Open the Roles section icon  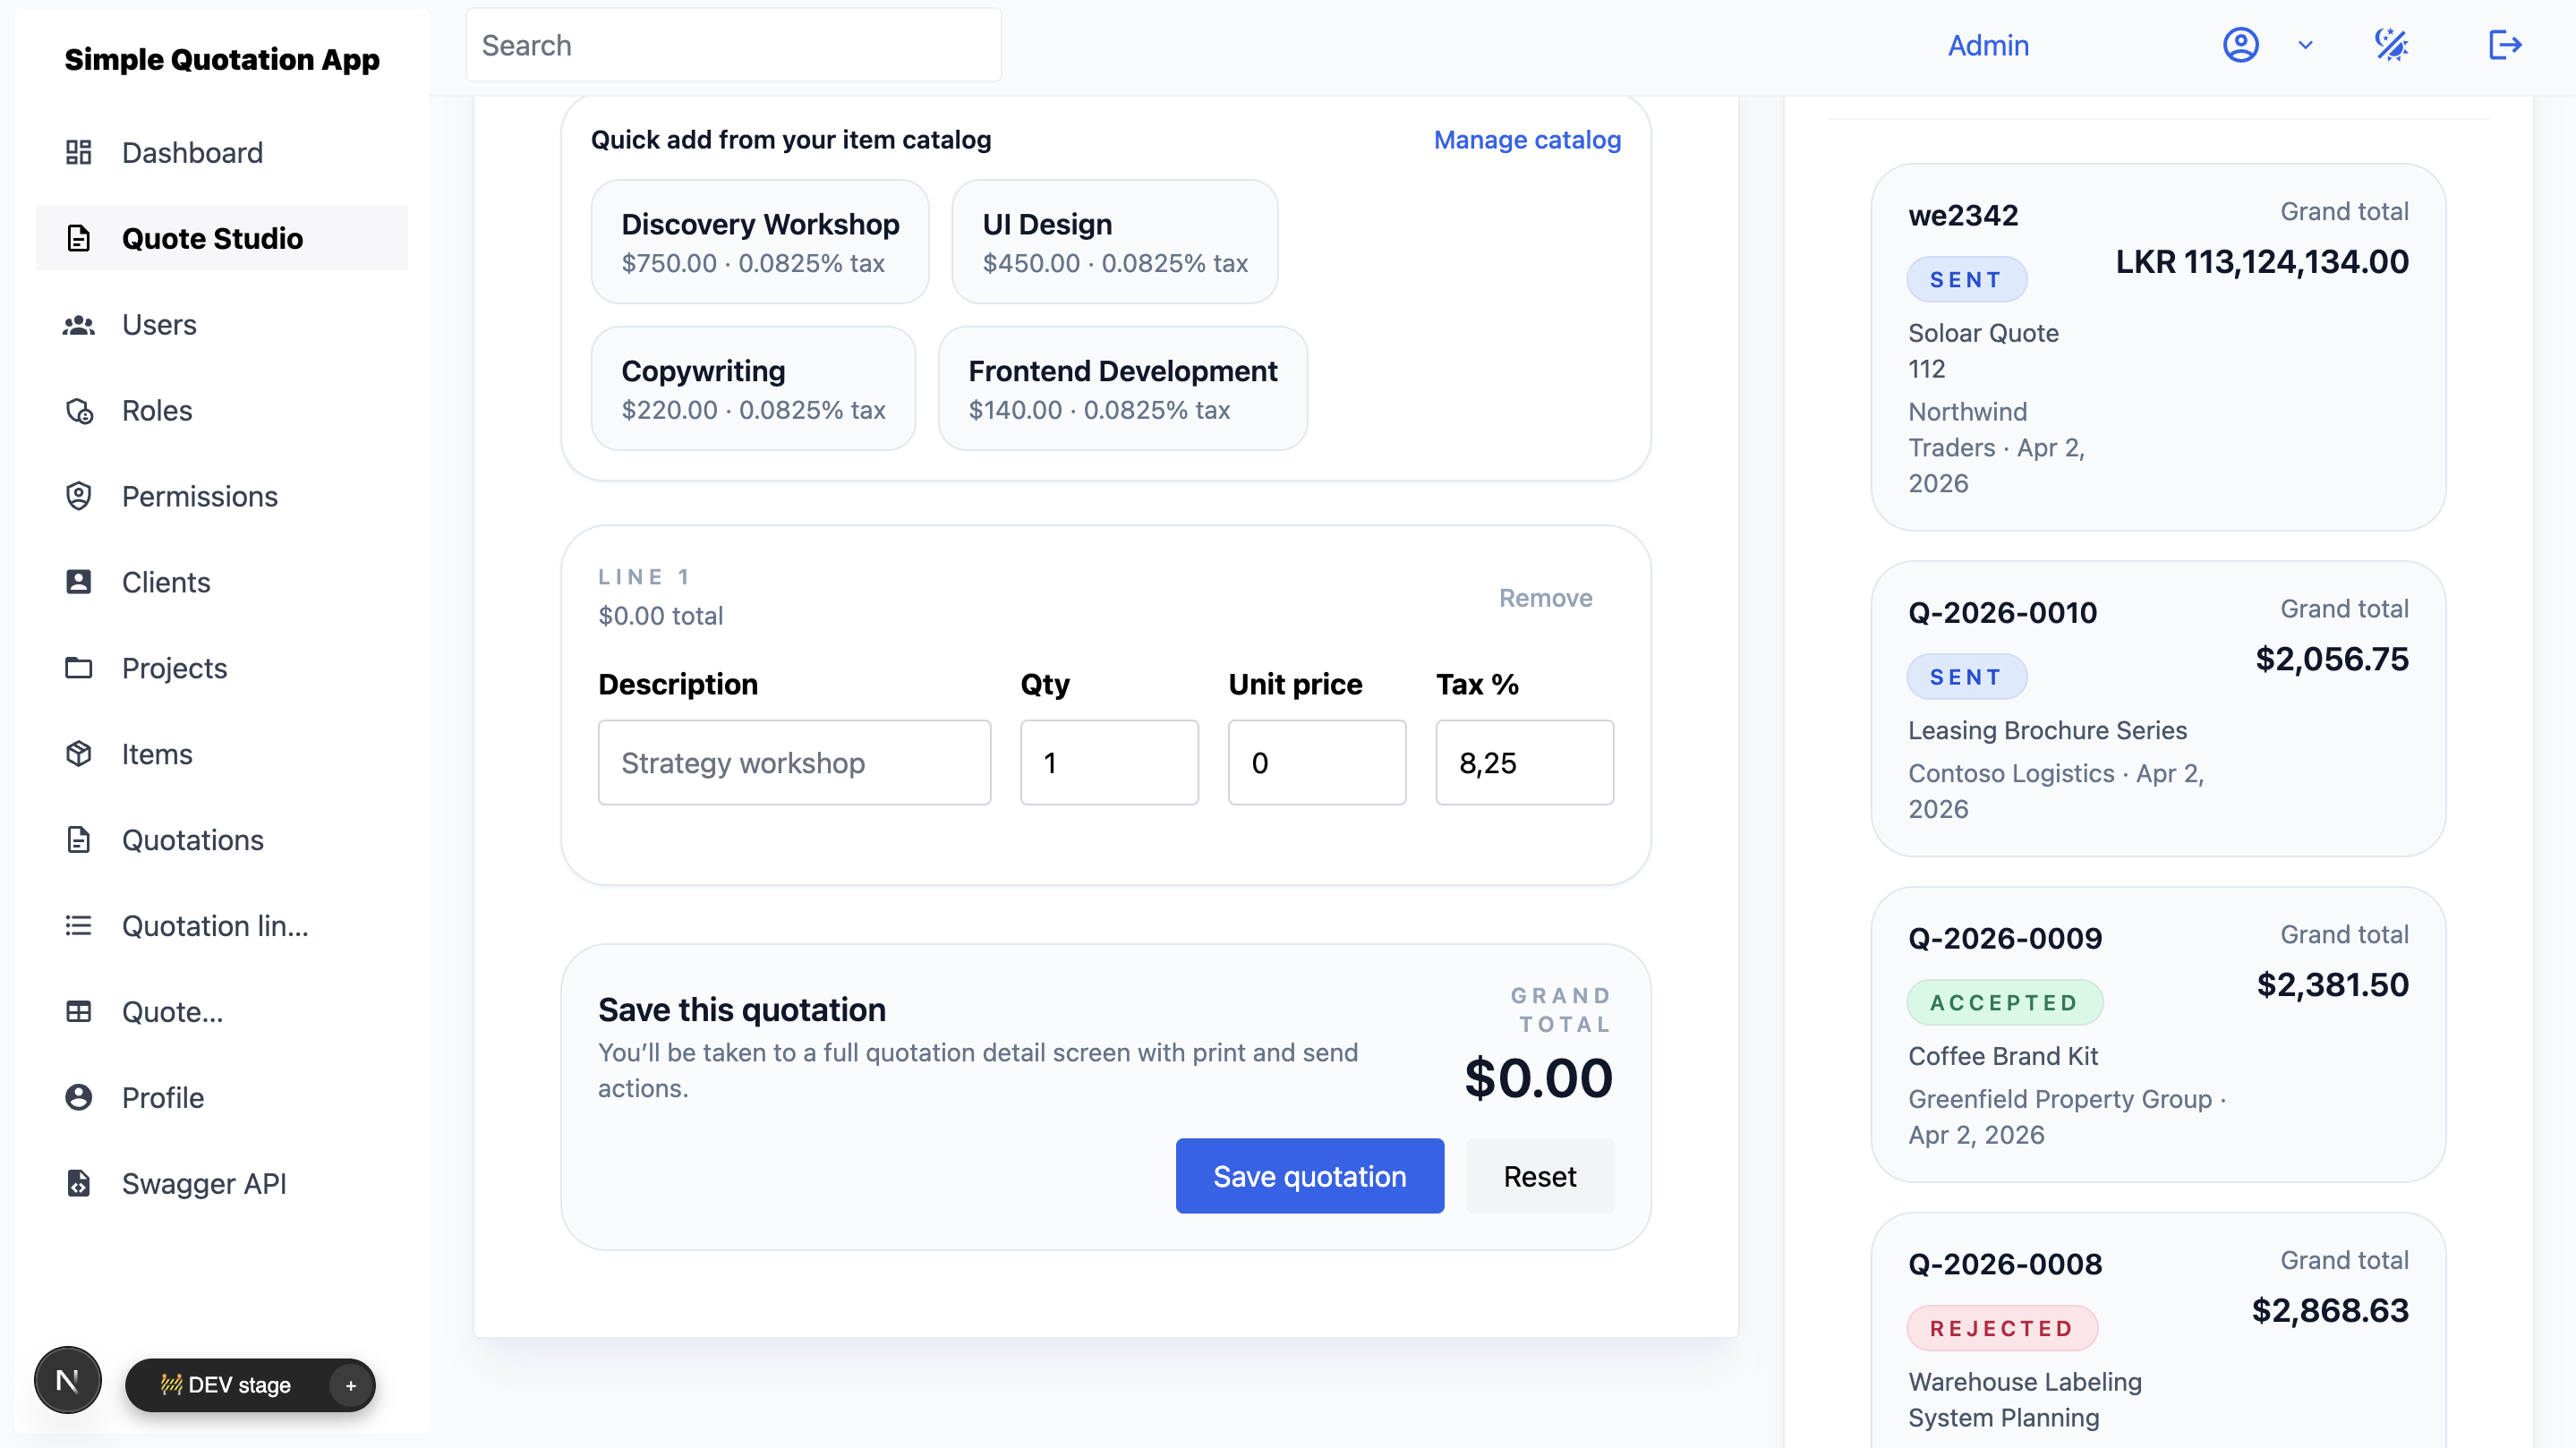(79, 410)
